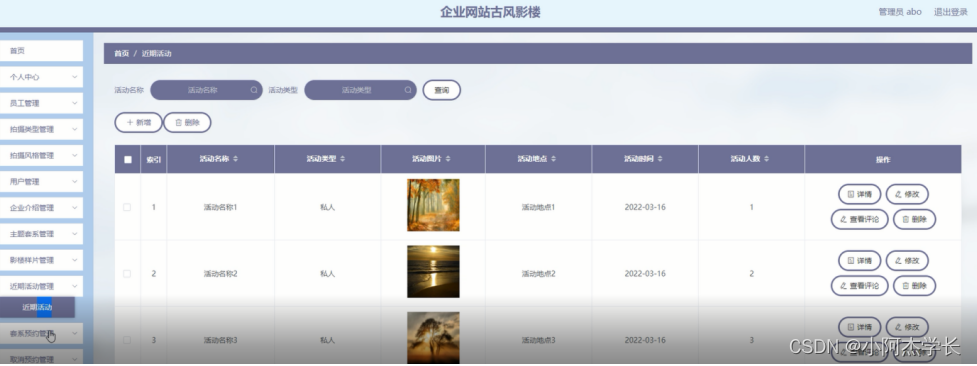
Task: Select the 近期活动 submenu item
Action: (37, 307)
